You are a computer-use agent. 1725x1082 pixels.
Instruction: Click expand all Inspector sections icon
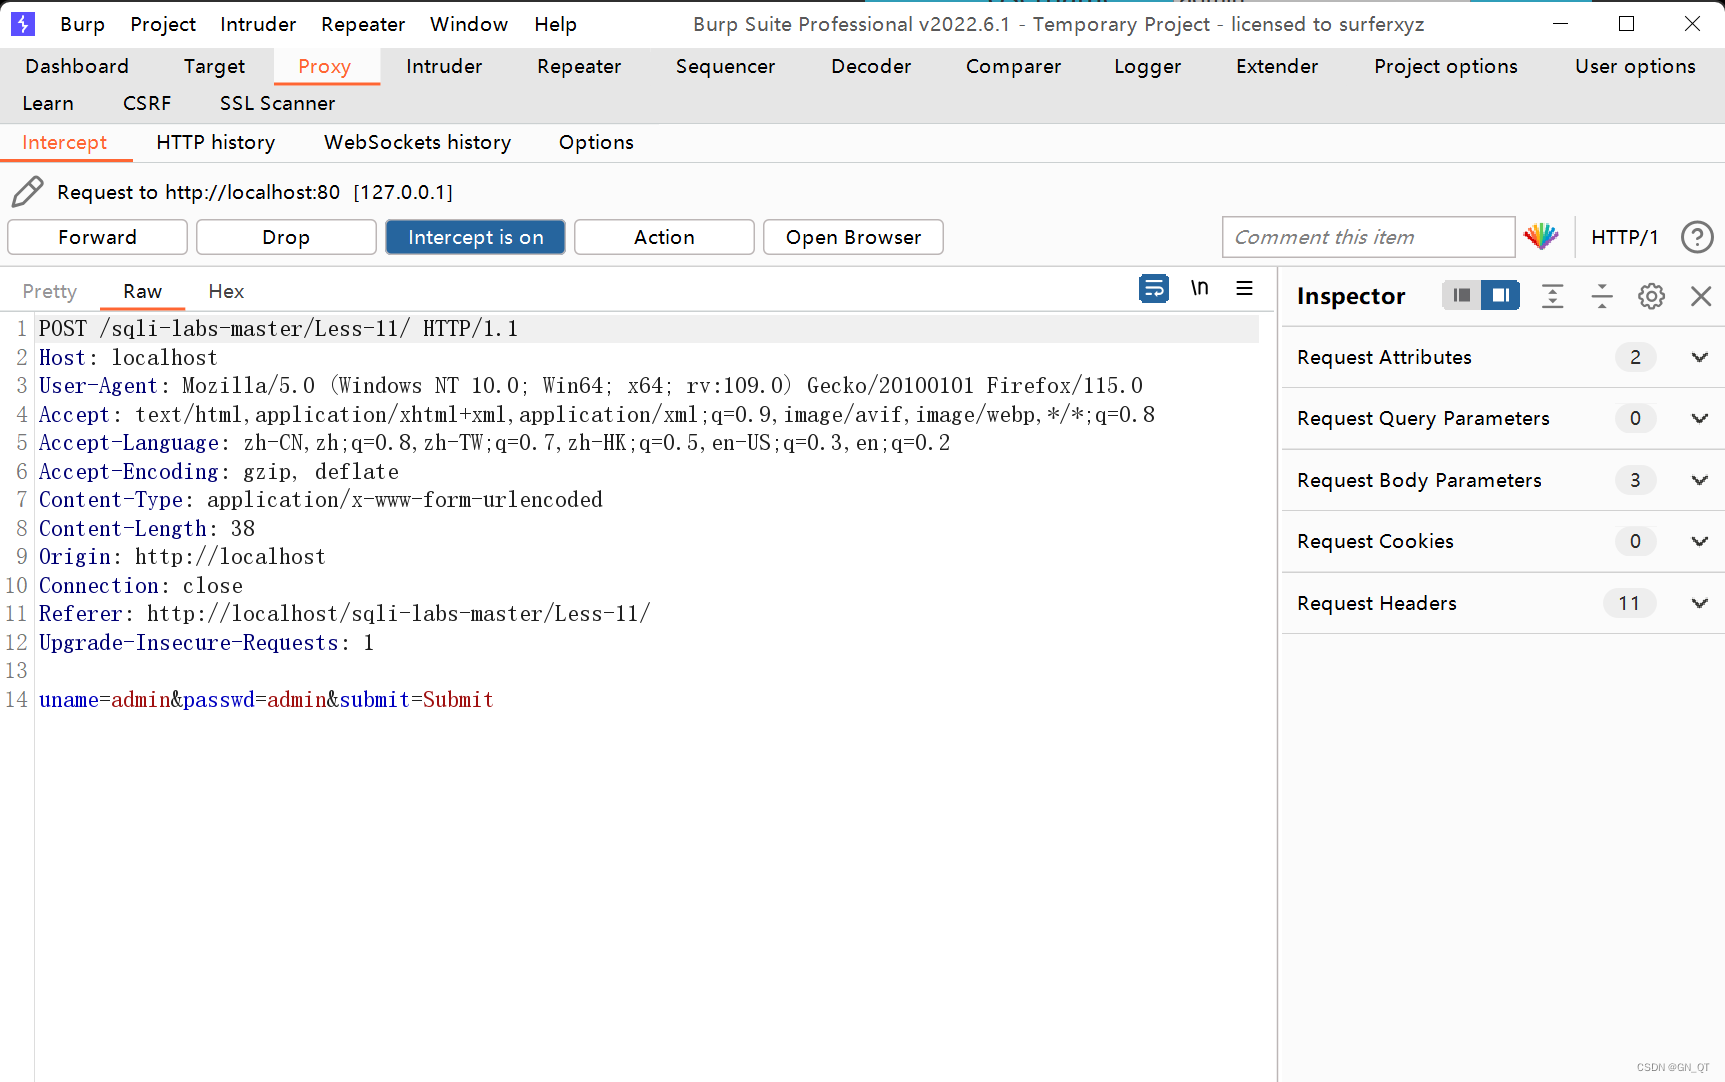point(1552,296)
